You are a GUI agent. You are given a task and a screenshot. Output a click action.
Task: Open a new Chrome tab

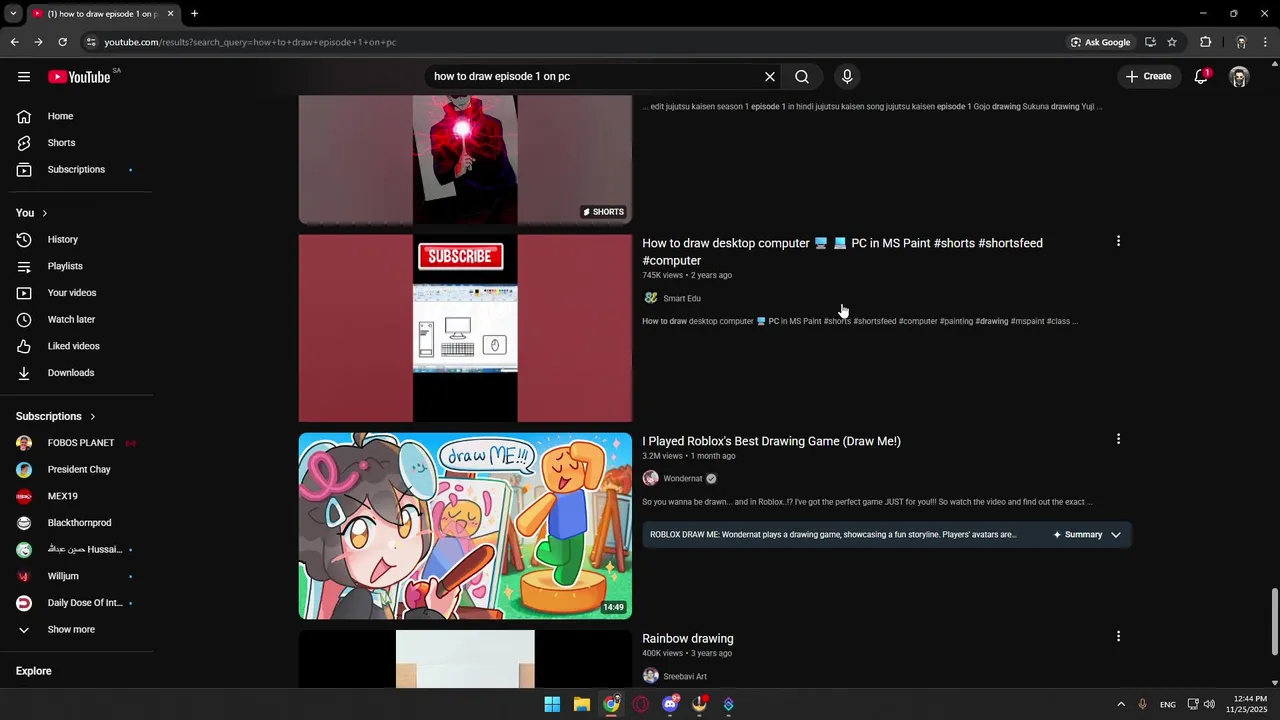[x=194, y=14]
